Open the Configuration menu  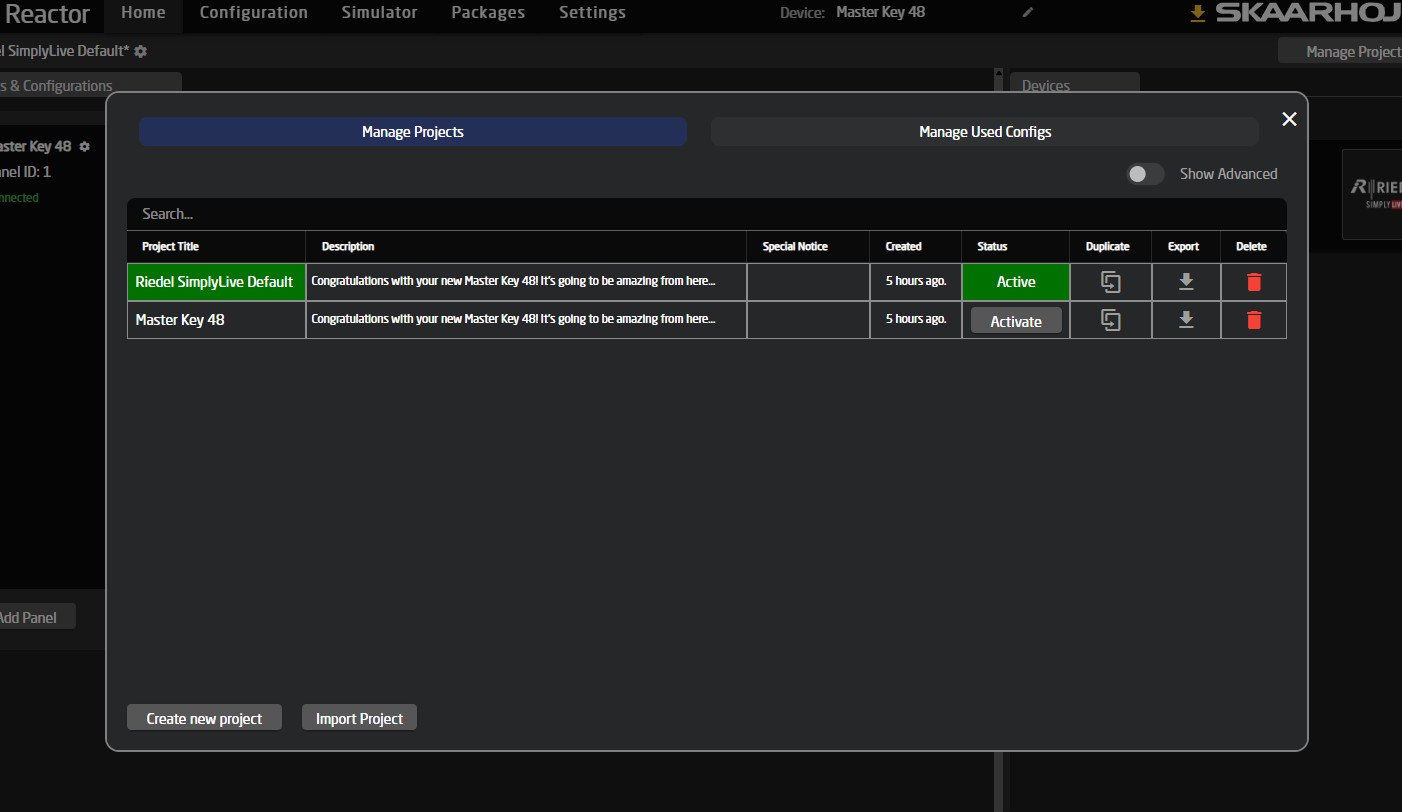(x=254, y=13)
